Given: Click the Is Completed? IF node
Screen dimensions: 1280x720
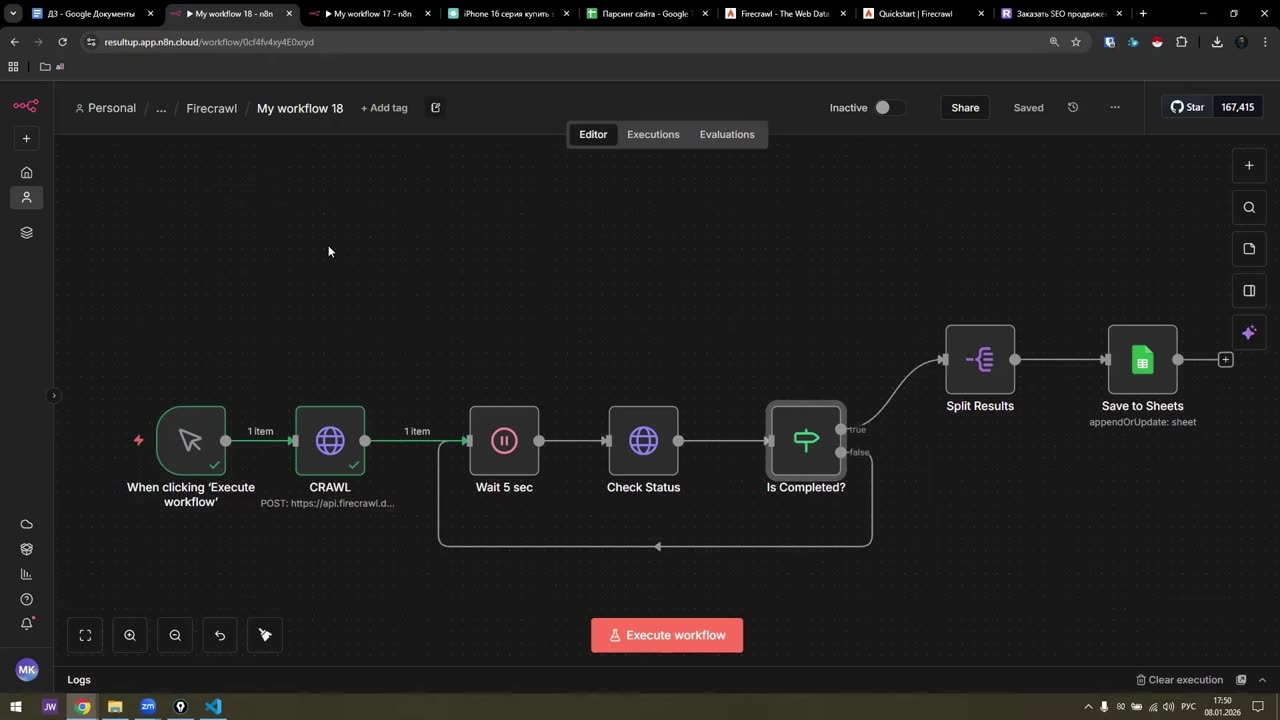Looking at the screenshot, I should (x=806, y=440).
